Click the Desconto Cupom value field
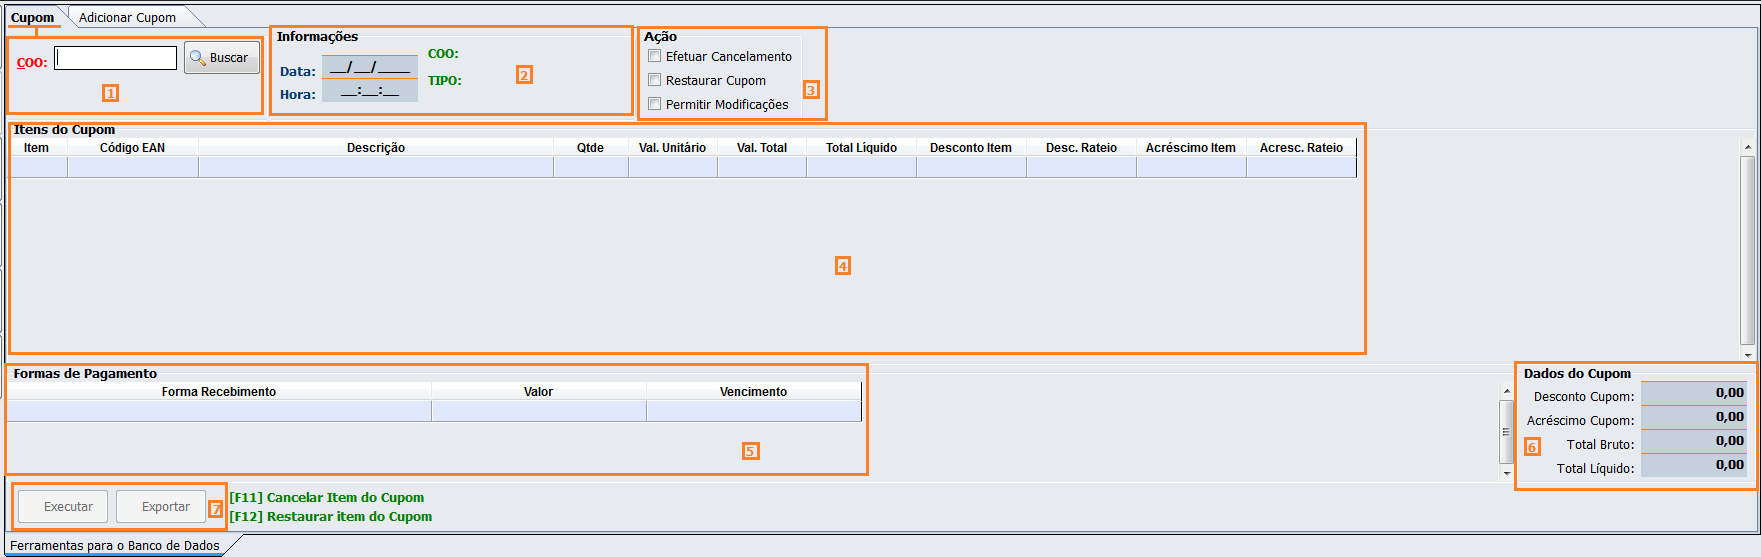Viewport: 1761px width, 557px height. [x=1693, y=394]
